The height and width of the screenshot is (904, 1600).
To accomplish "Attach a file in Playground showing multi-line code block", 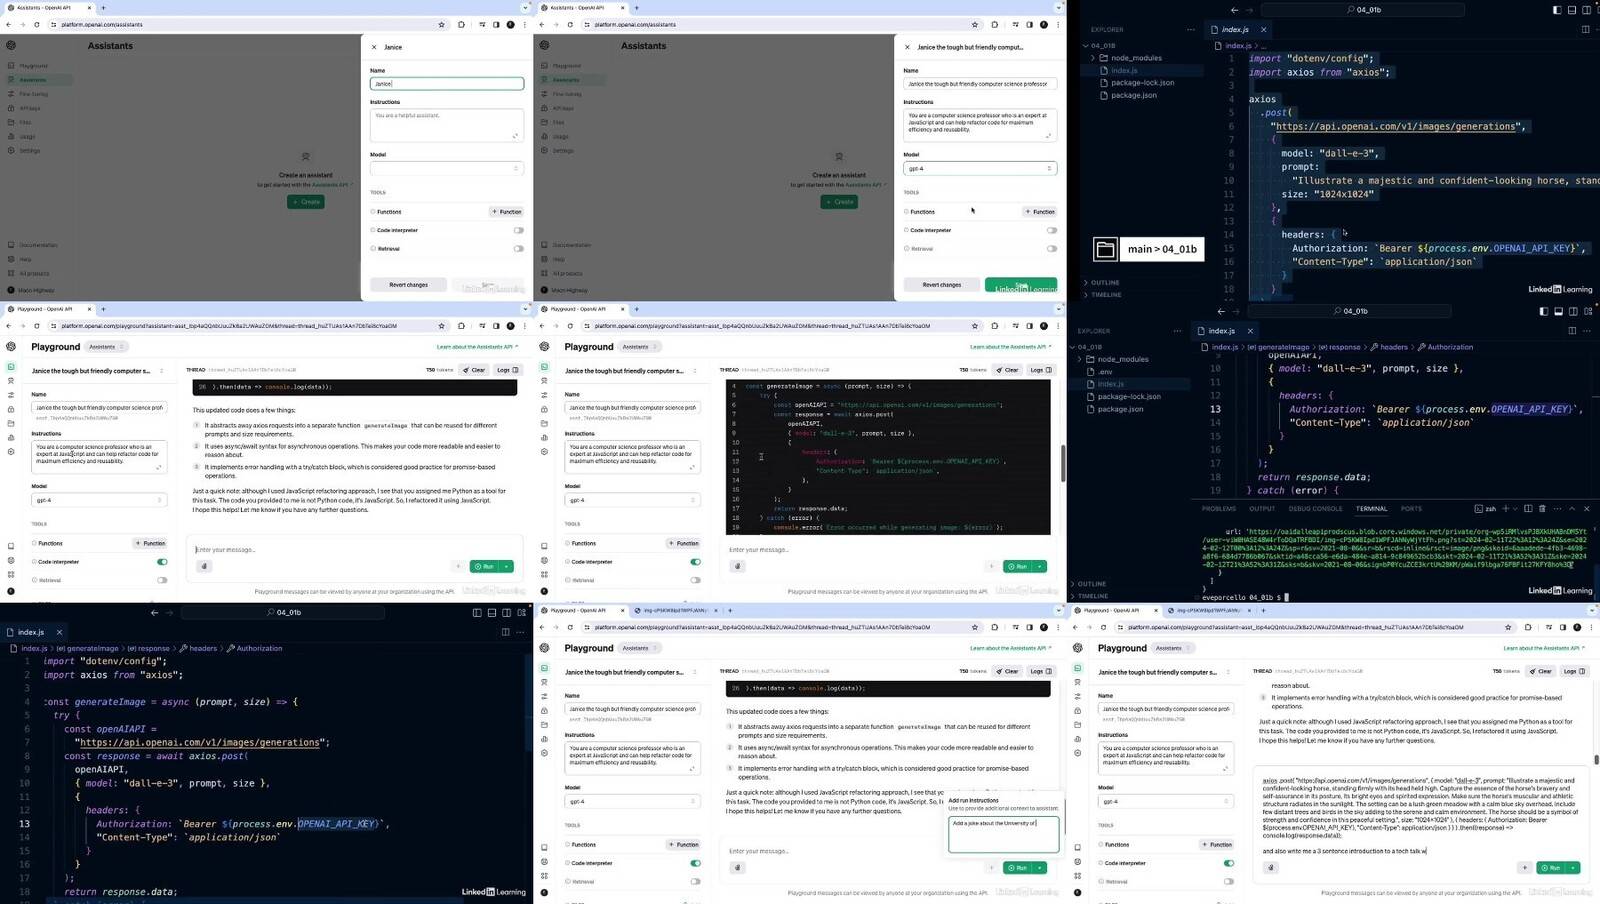I will [x=738, y=566].
